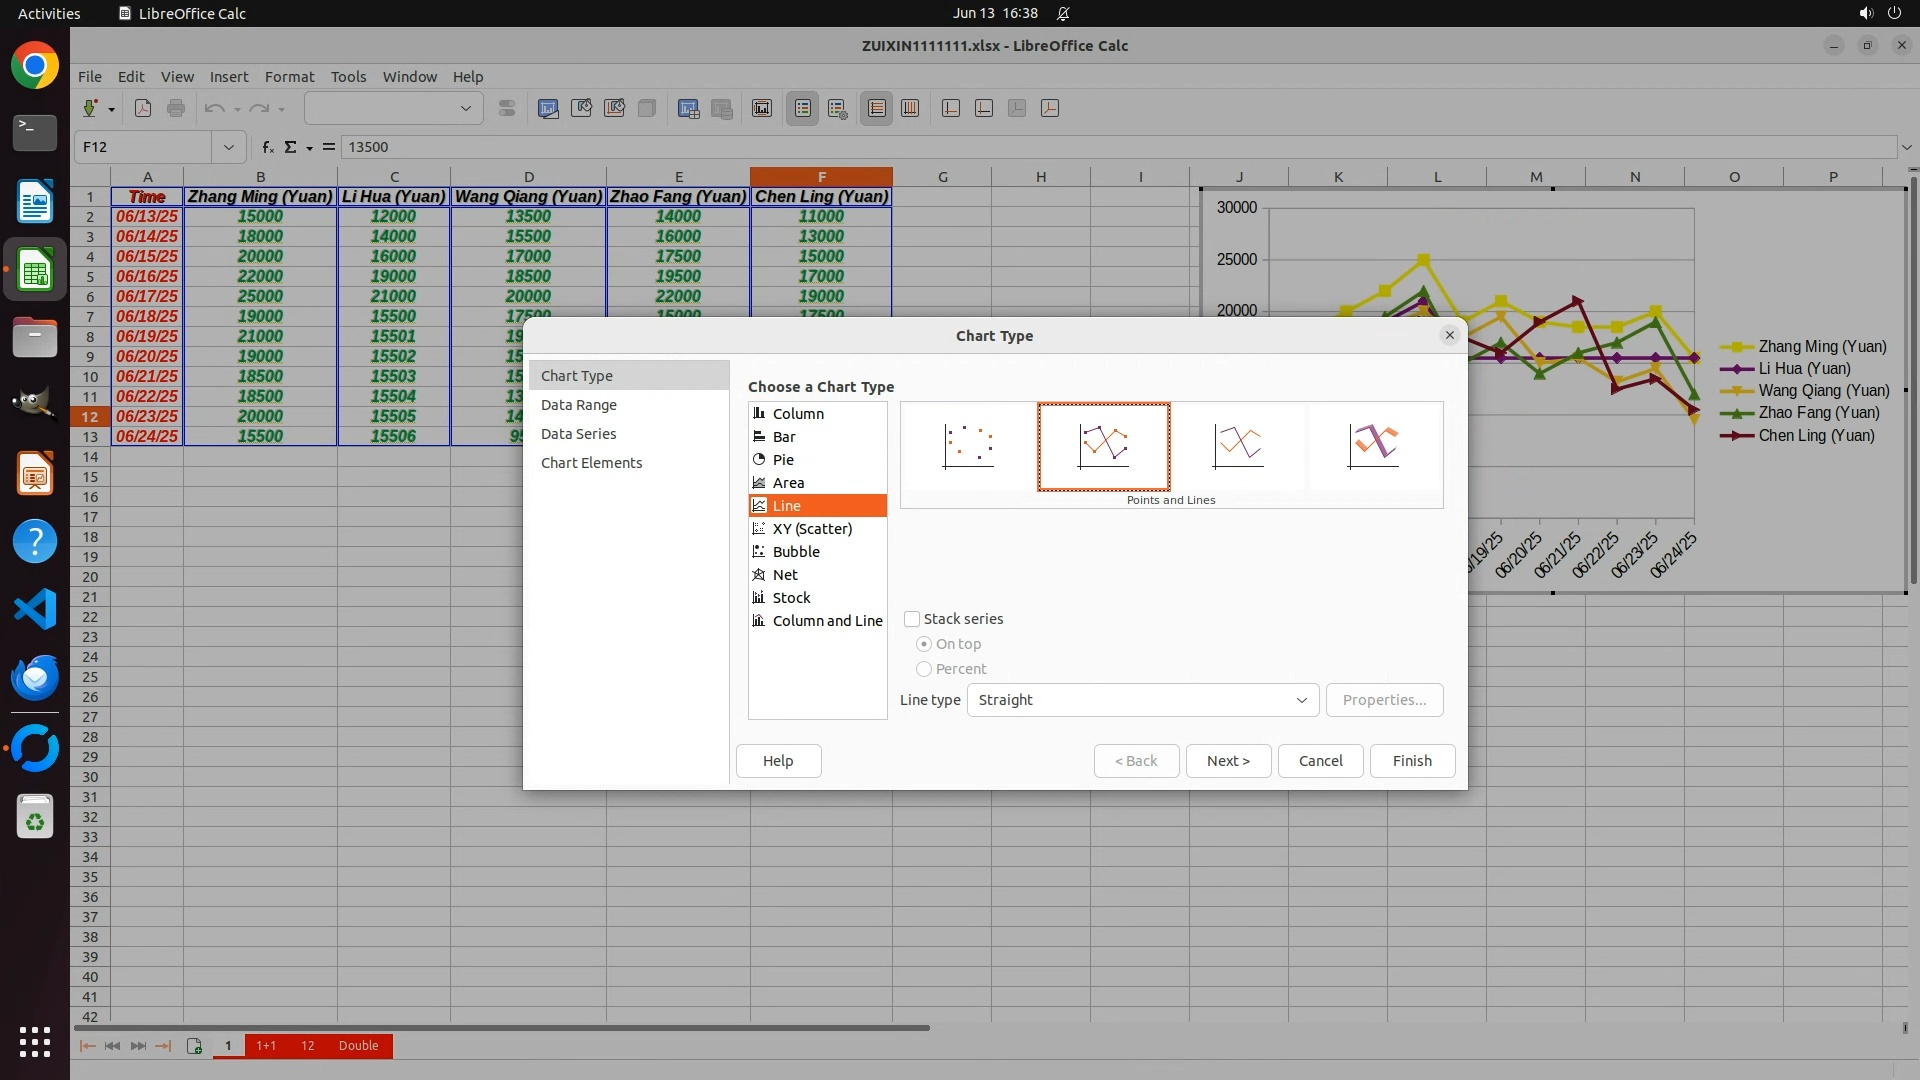This screenshot has width=1920, height=1080.
Task: Select the Percent radio button
Action: [924, 669]
